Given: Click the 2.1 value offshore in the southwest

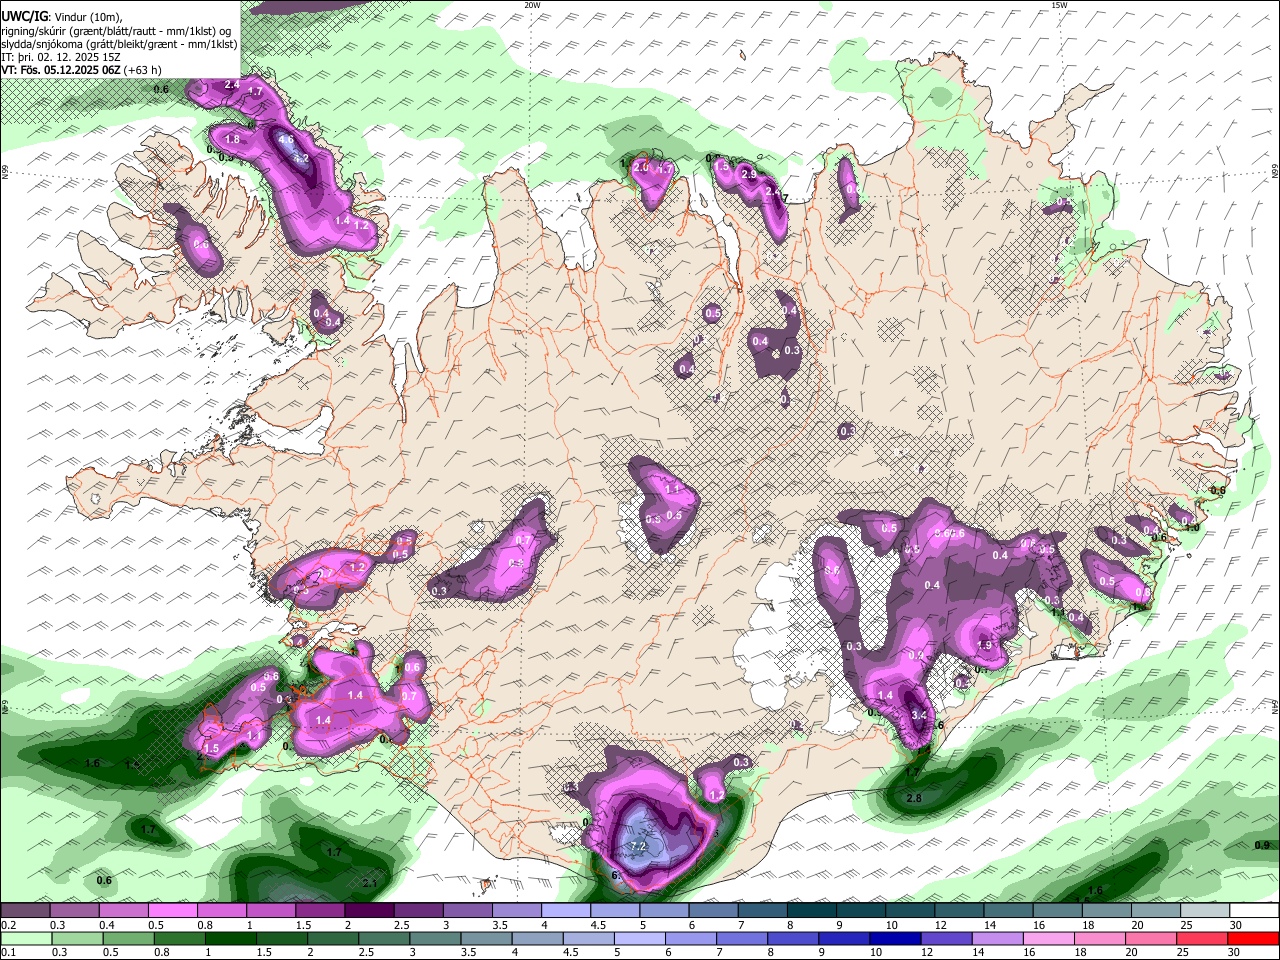Looking at the screenshot, I should click(369, 883).
